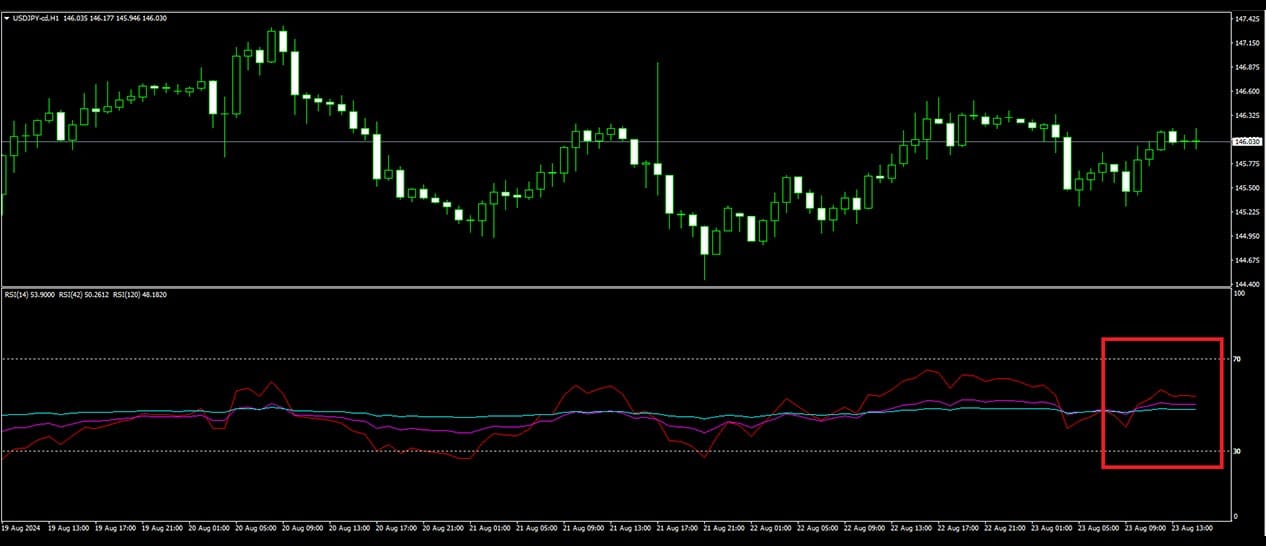The image size is (1266, 546).
Task: Select the RSI(14) 53.9000 indicator label
Action: (x=29, y=296)
